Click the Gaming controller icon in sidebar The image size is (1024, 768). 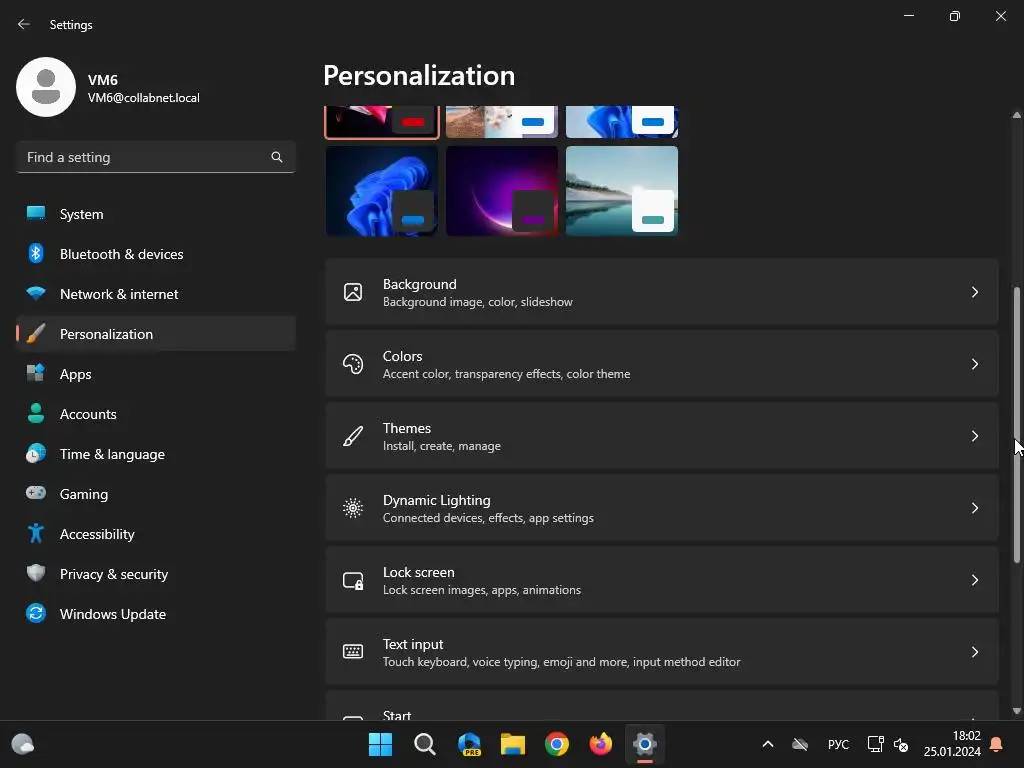(x=36, y=493)
